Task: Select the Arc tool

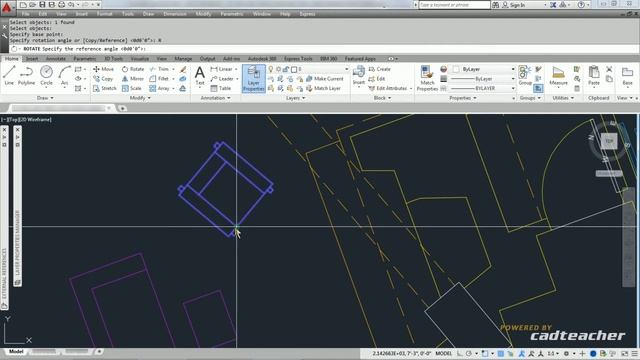Action: click(64, 76)
